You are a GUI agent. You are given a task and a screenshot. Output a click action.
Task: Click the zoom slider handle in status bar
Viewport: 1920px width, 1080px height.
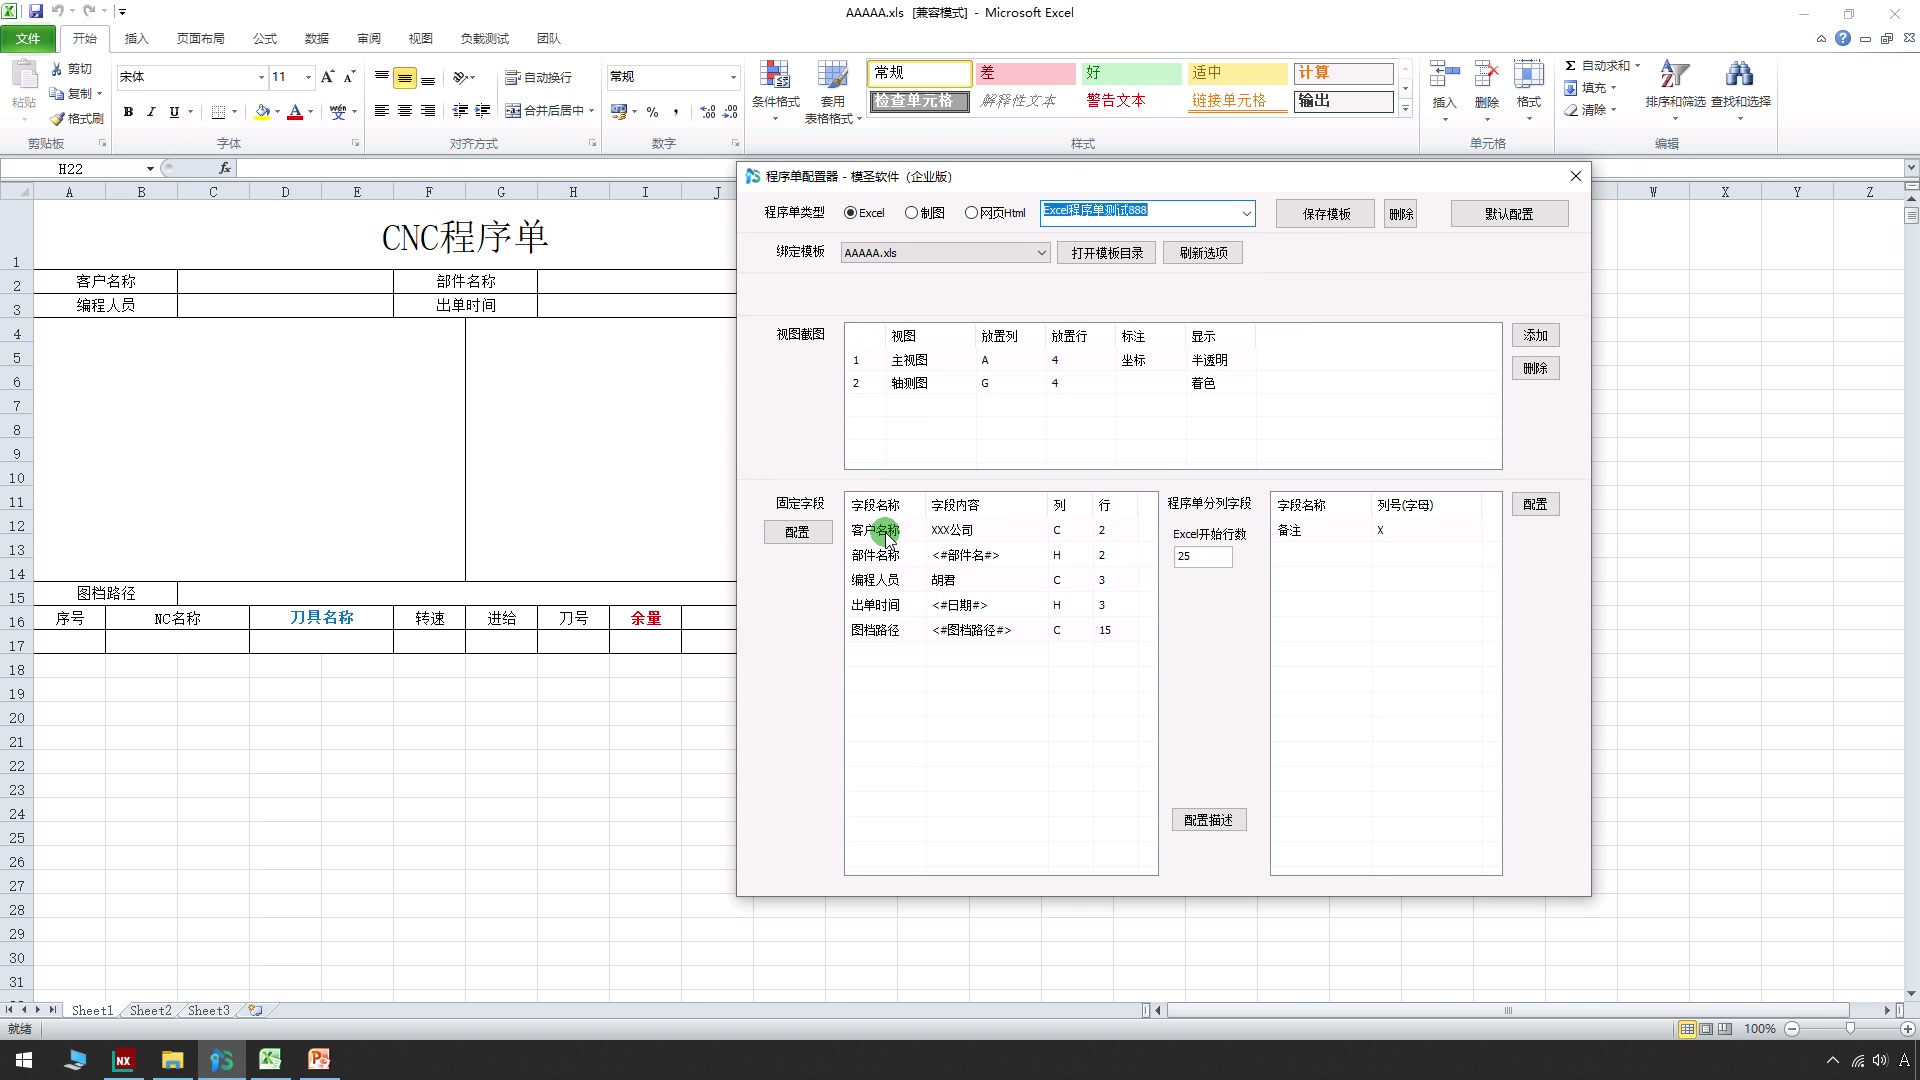pyautogui.click(x=1850, y=1029)
